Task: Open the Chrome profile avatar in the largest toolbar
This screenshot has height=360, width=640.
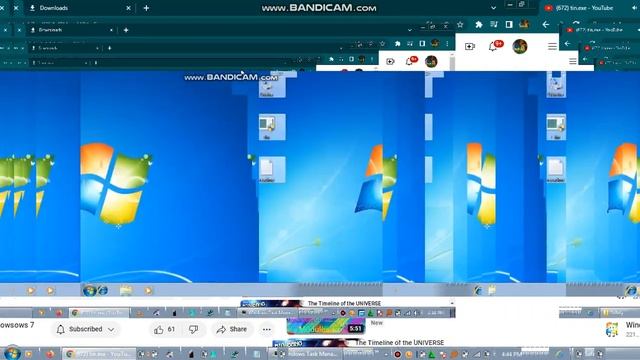Action: [x=524, y=24]
